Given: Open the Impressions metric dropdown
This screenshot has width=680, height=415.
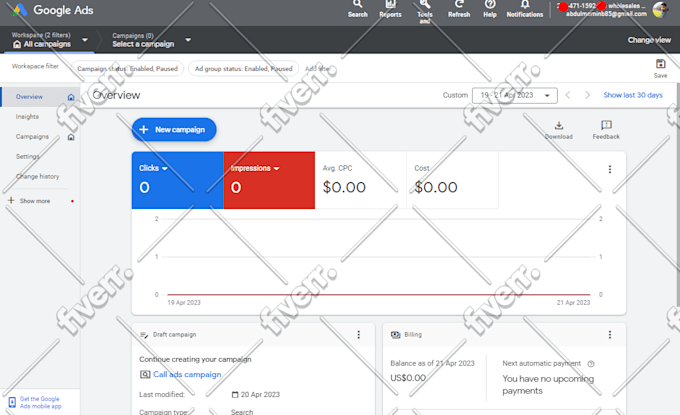Looking at the screenshot, I should pos(277,168).
